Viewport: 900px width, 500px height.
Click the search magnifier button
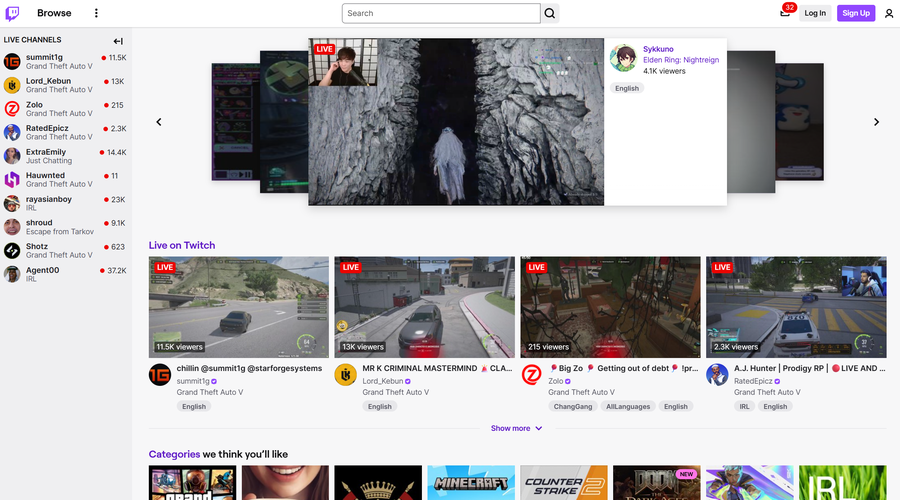550,13
